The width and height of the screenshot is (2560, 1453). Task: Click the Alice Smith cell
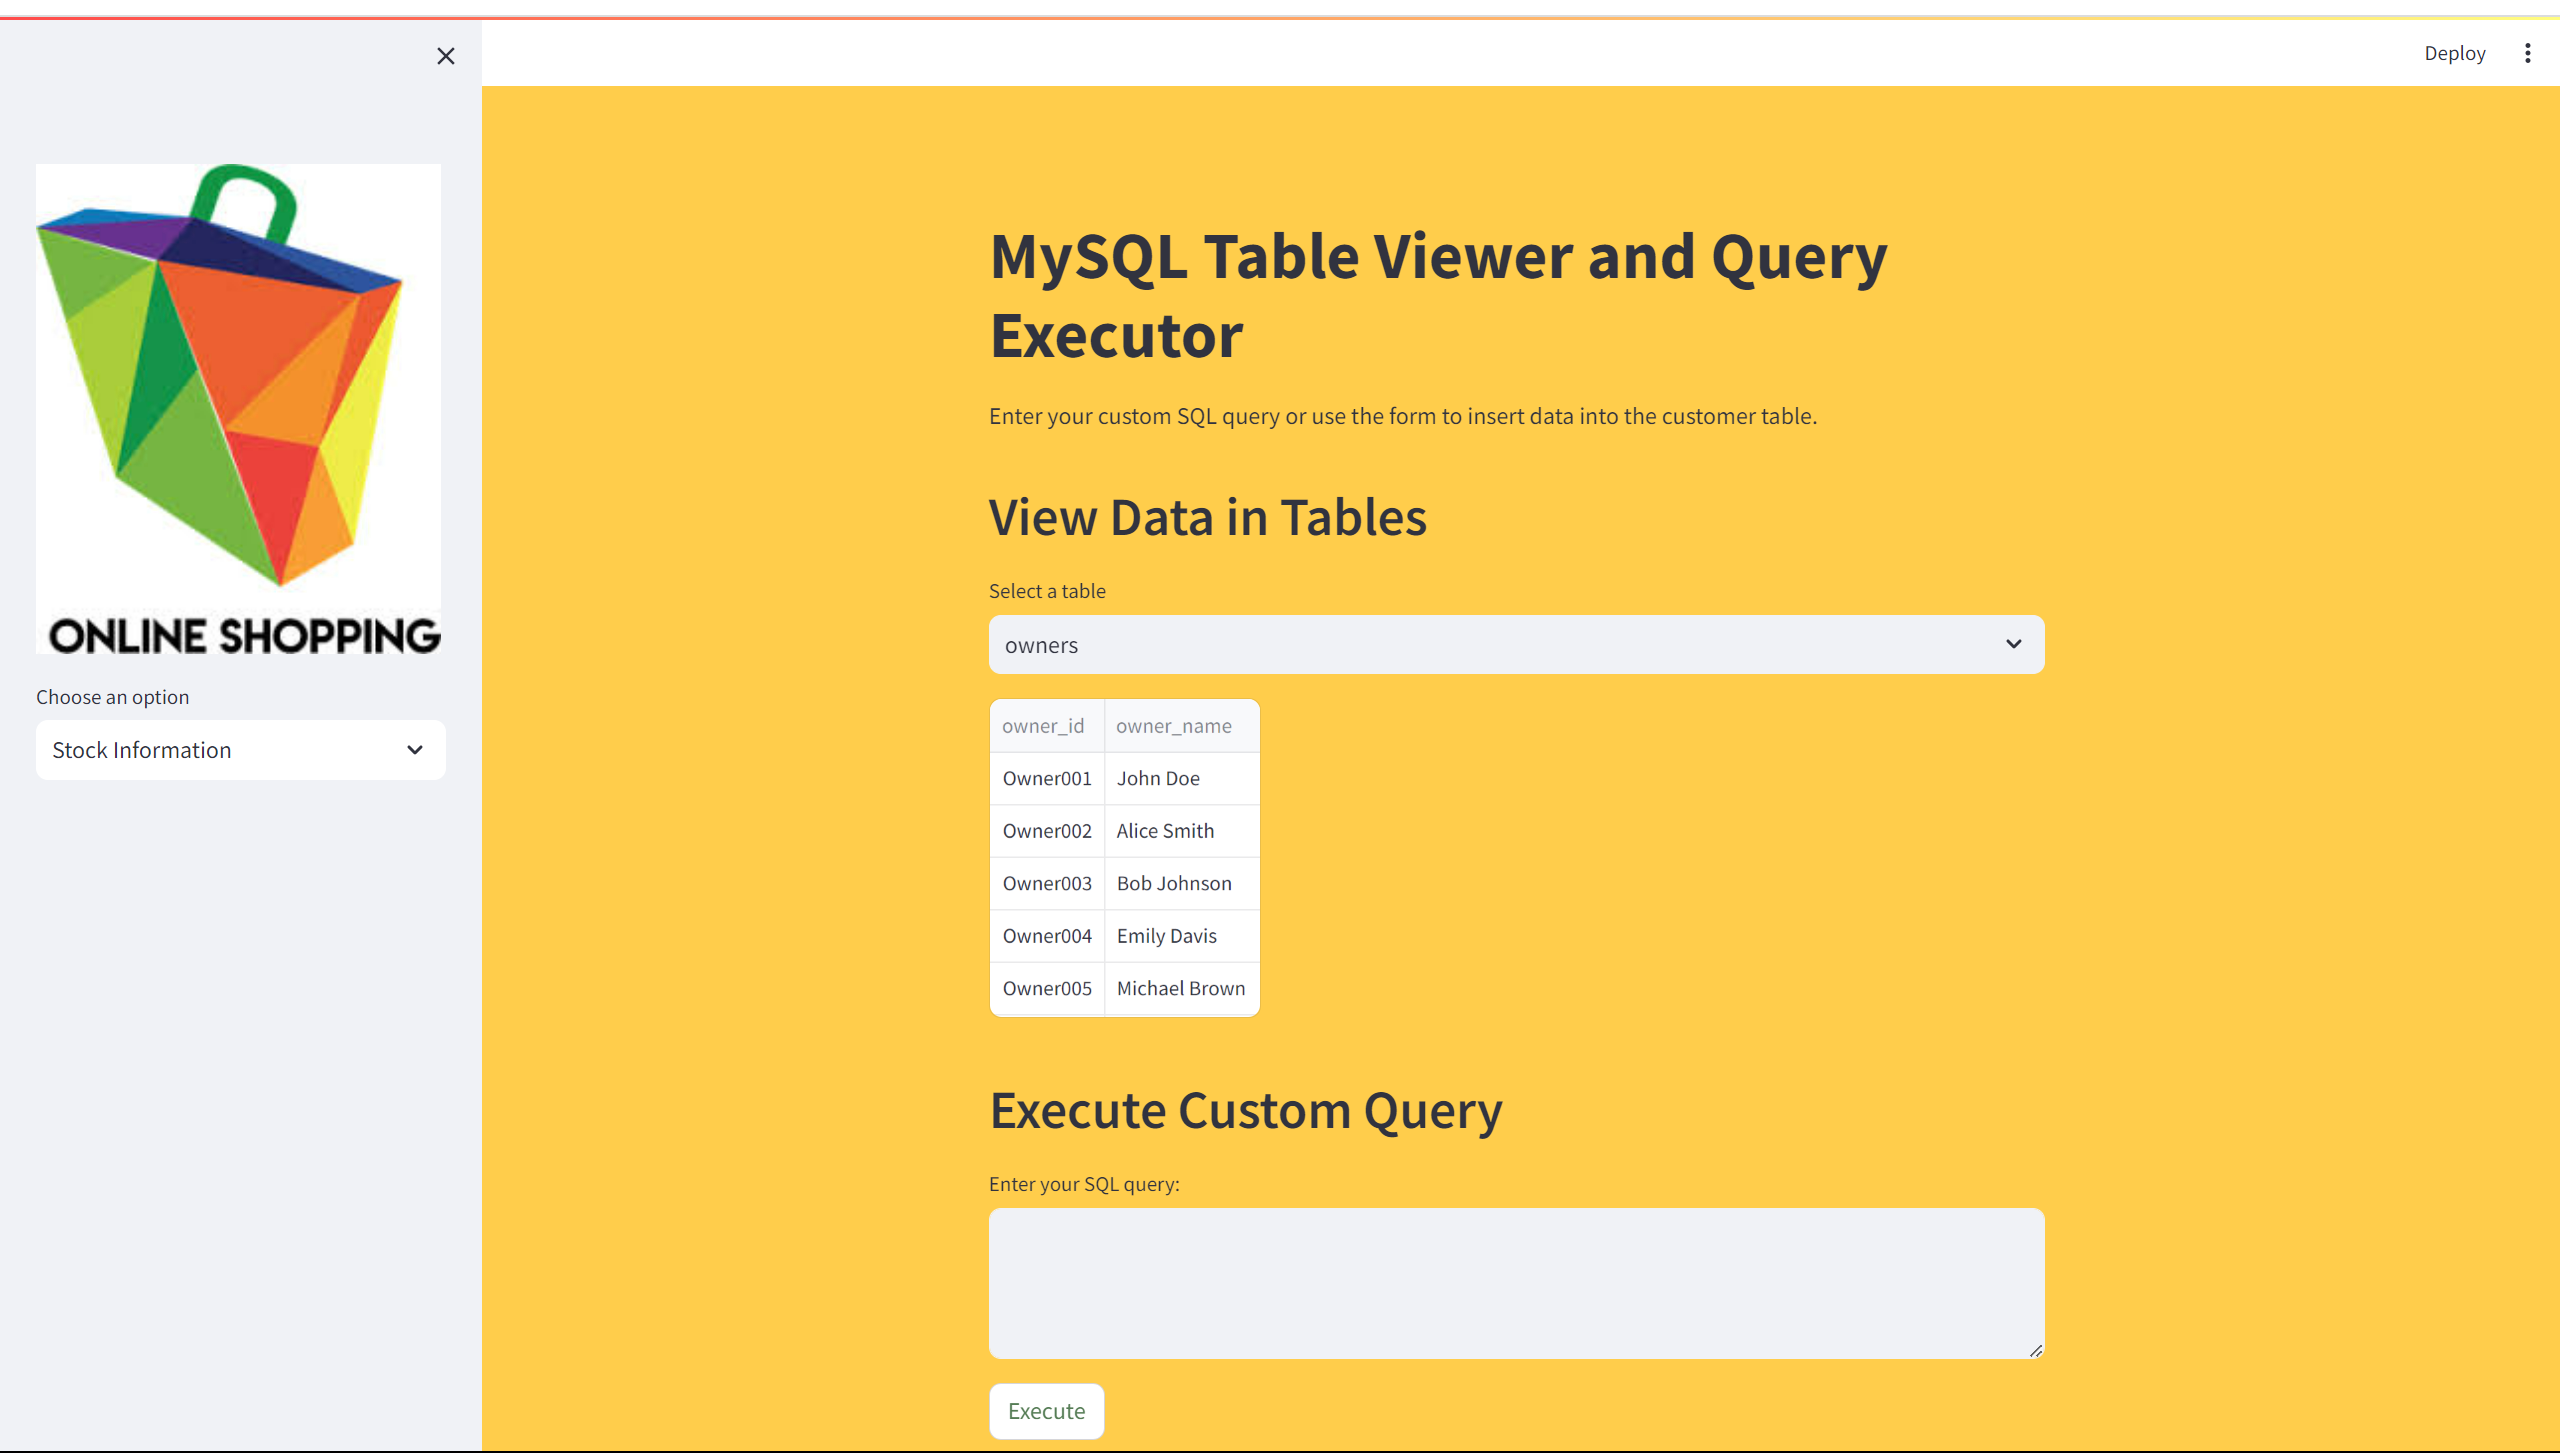click(1165, 831)
